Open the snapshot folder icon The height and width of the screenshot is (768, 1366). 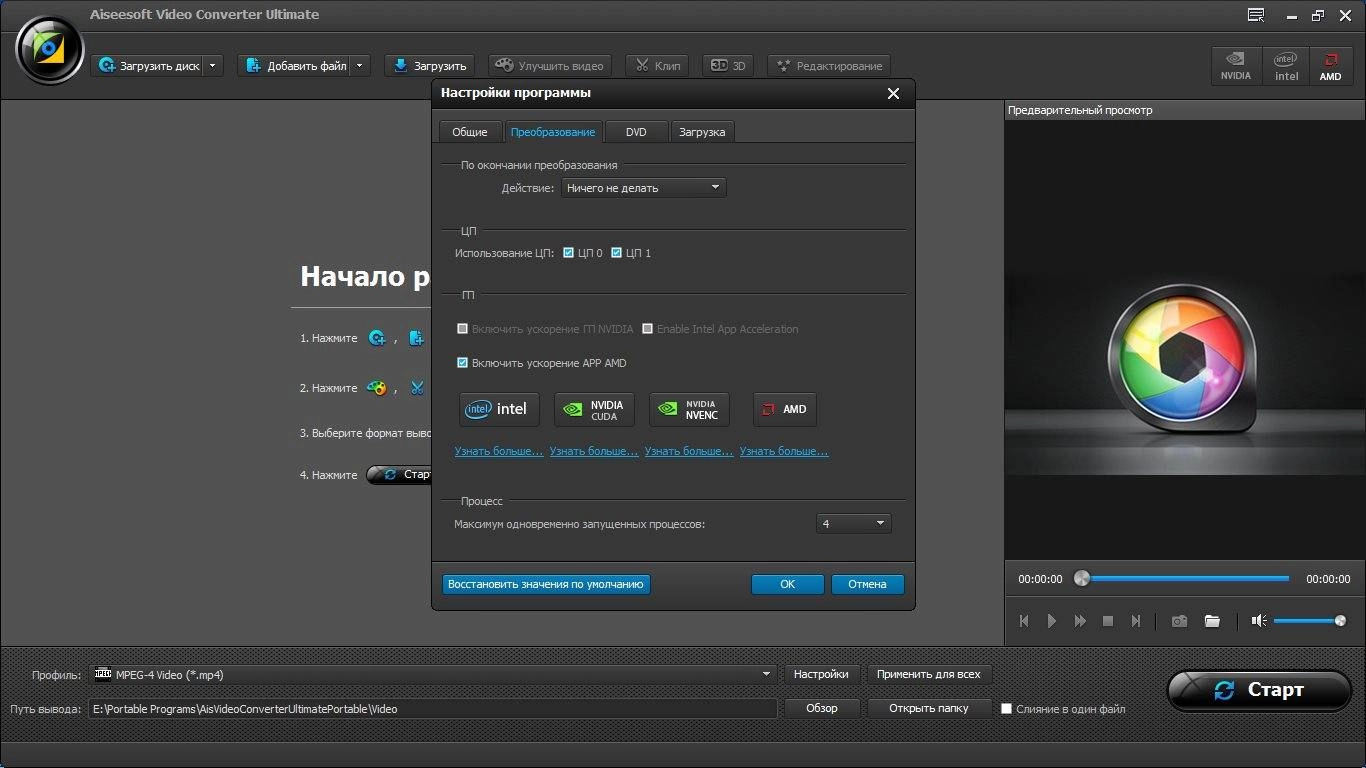(x=1212, y=621)
